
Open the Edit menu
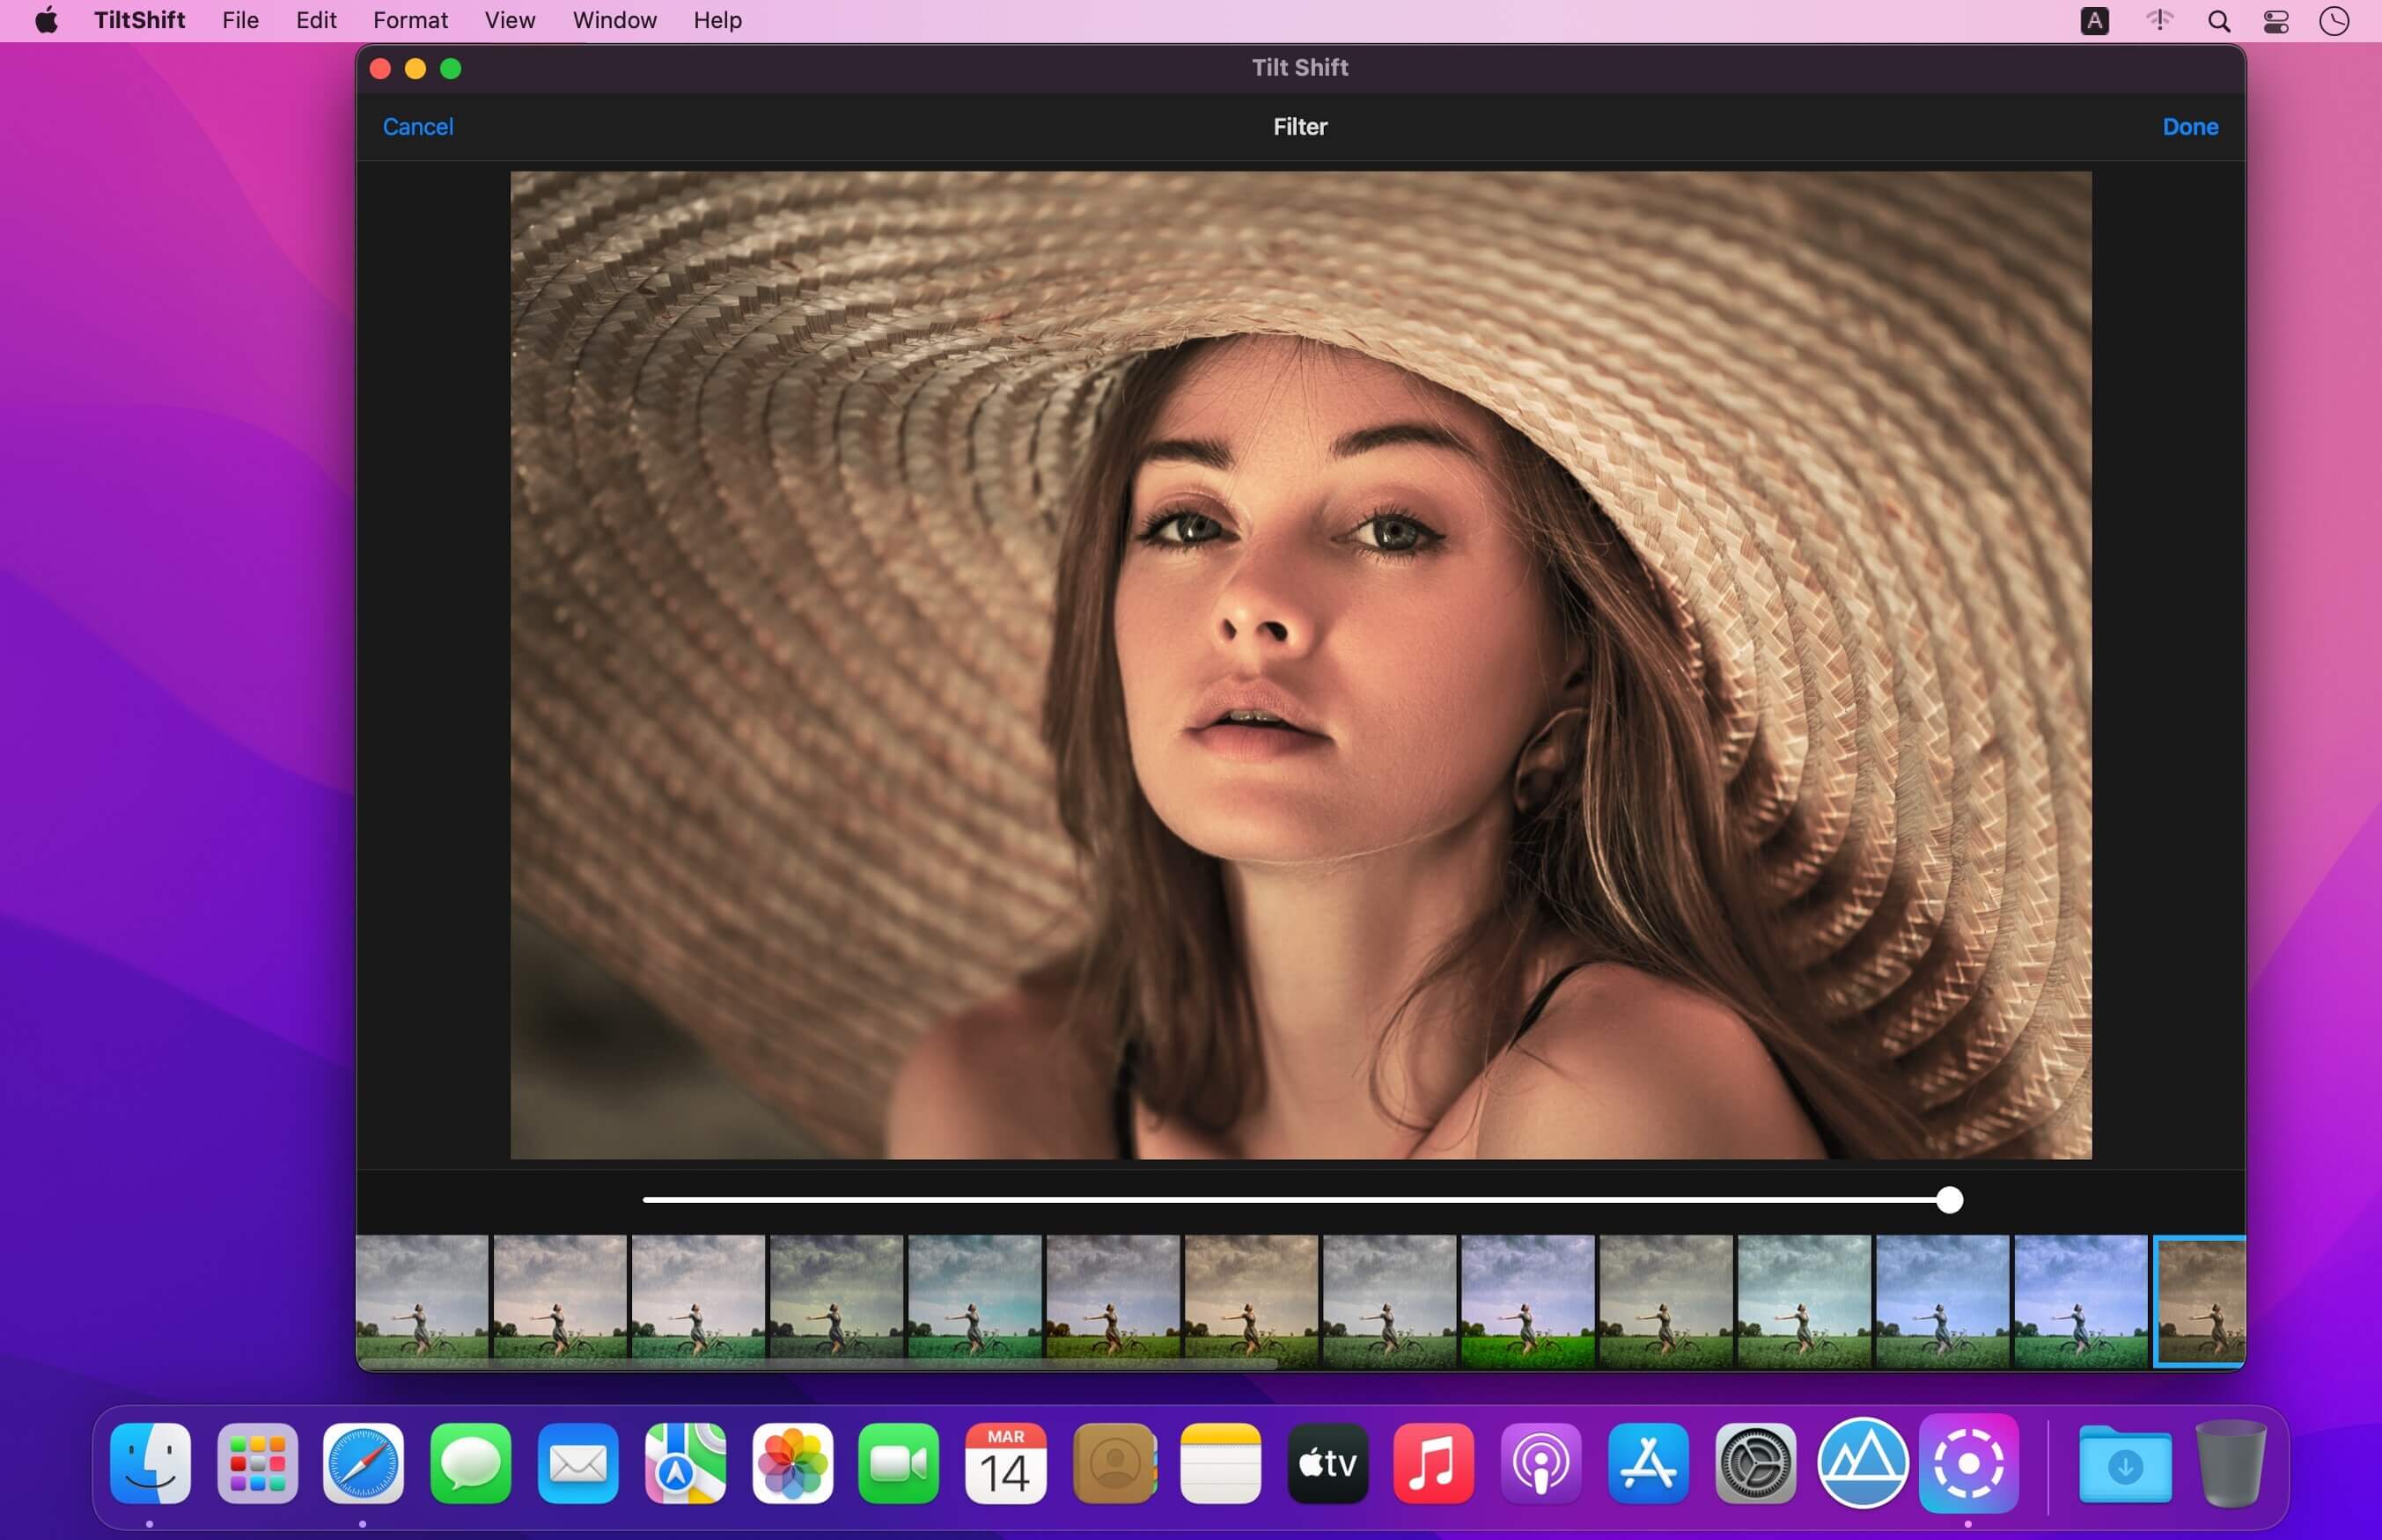click(316, 20)
